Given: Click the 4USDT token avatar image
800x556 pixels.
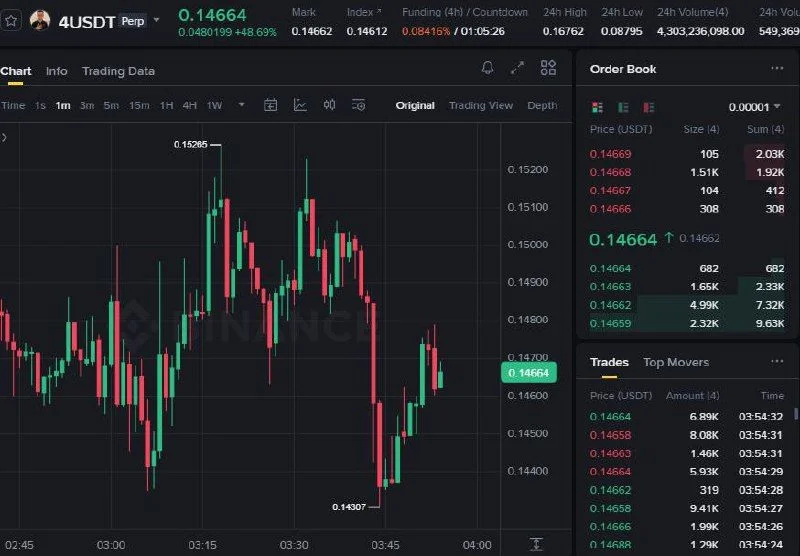Looking at the screenshot, I should pos(40,21).
